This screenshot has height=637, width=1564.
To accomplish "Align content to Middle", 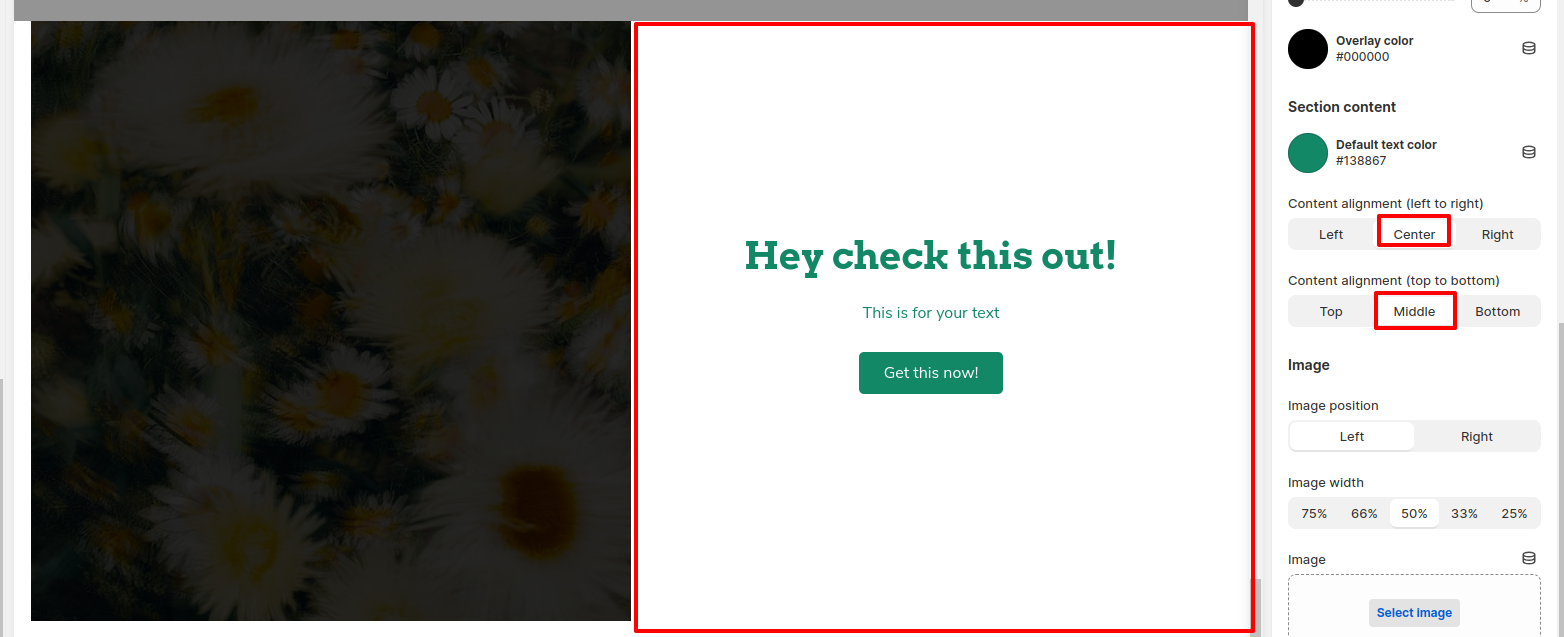I will point(1414,311).
